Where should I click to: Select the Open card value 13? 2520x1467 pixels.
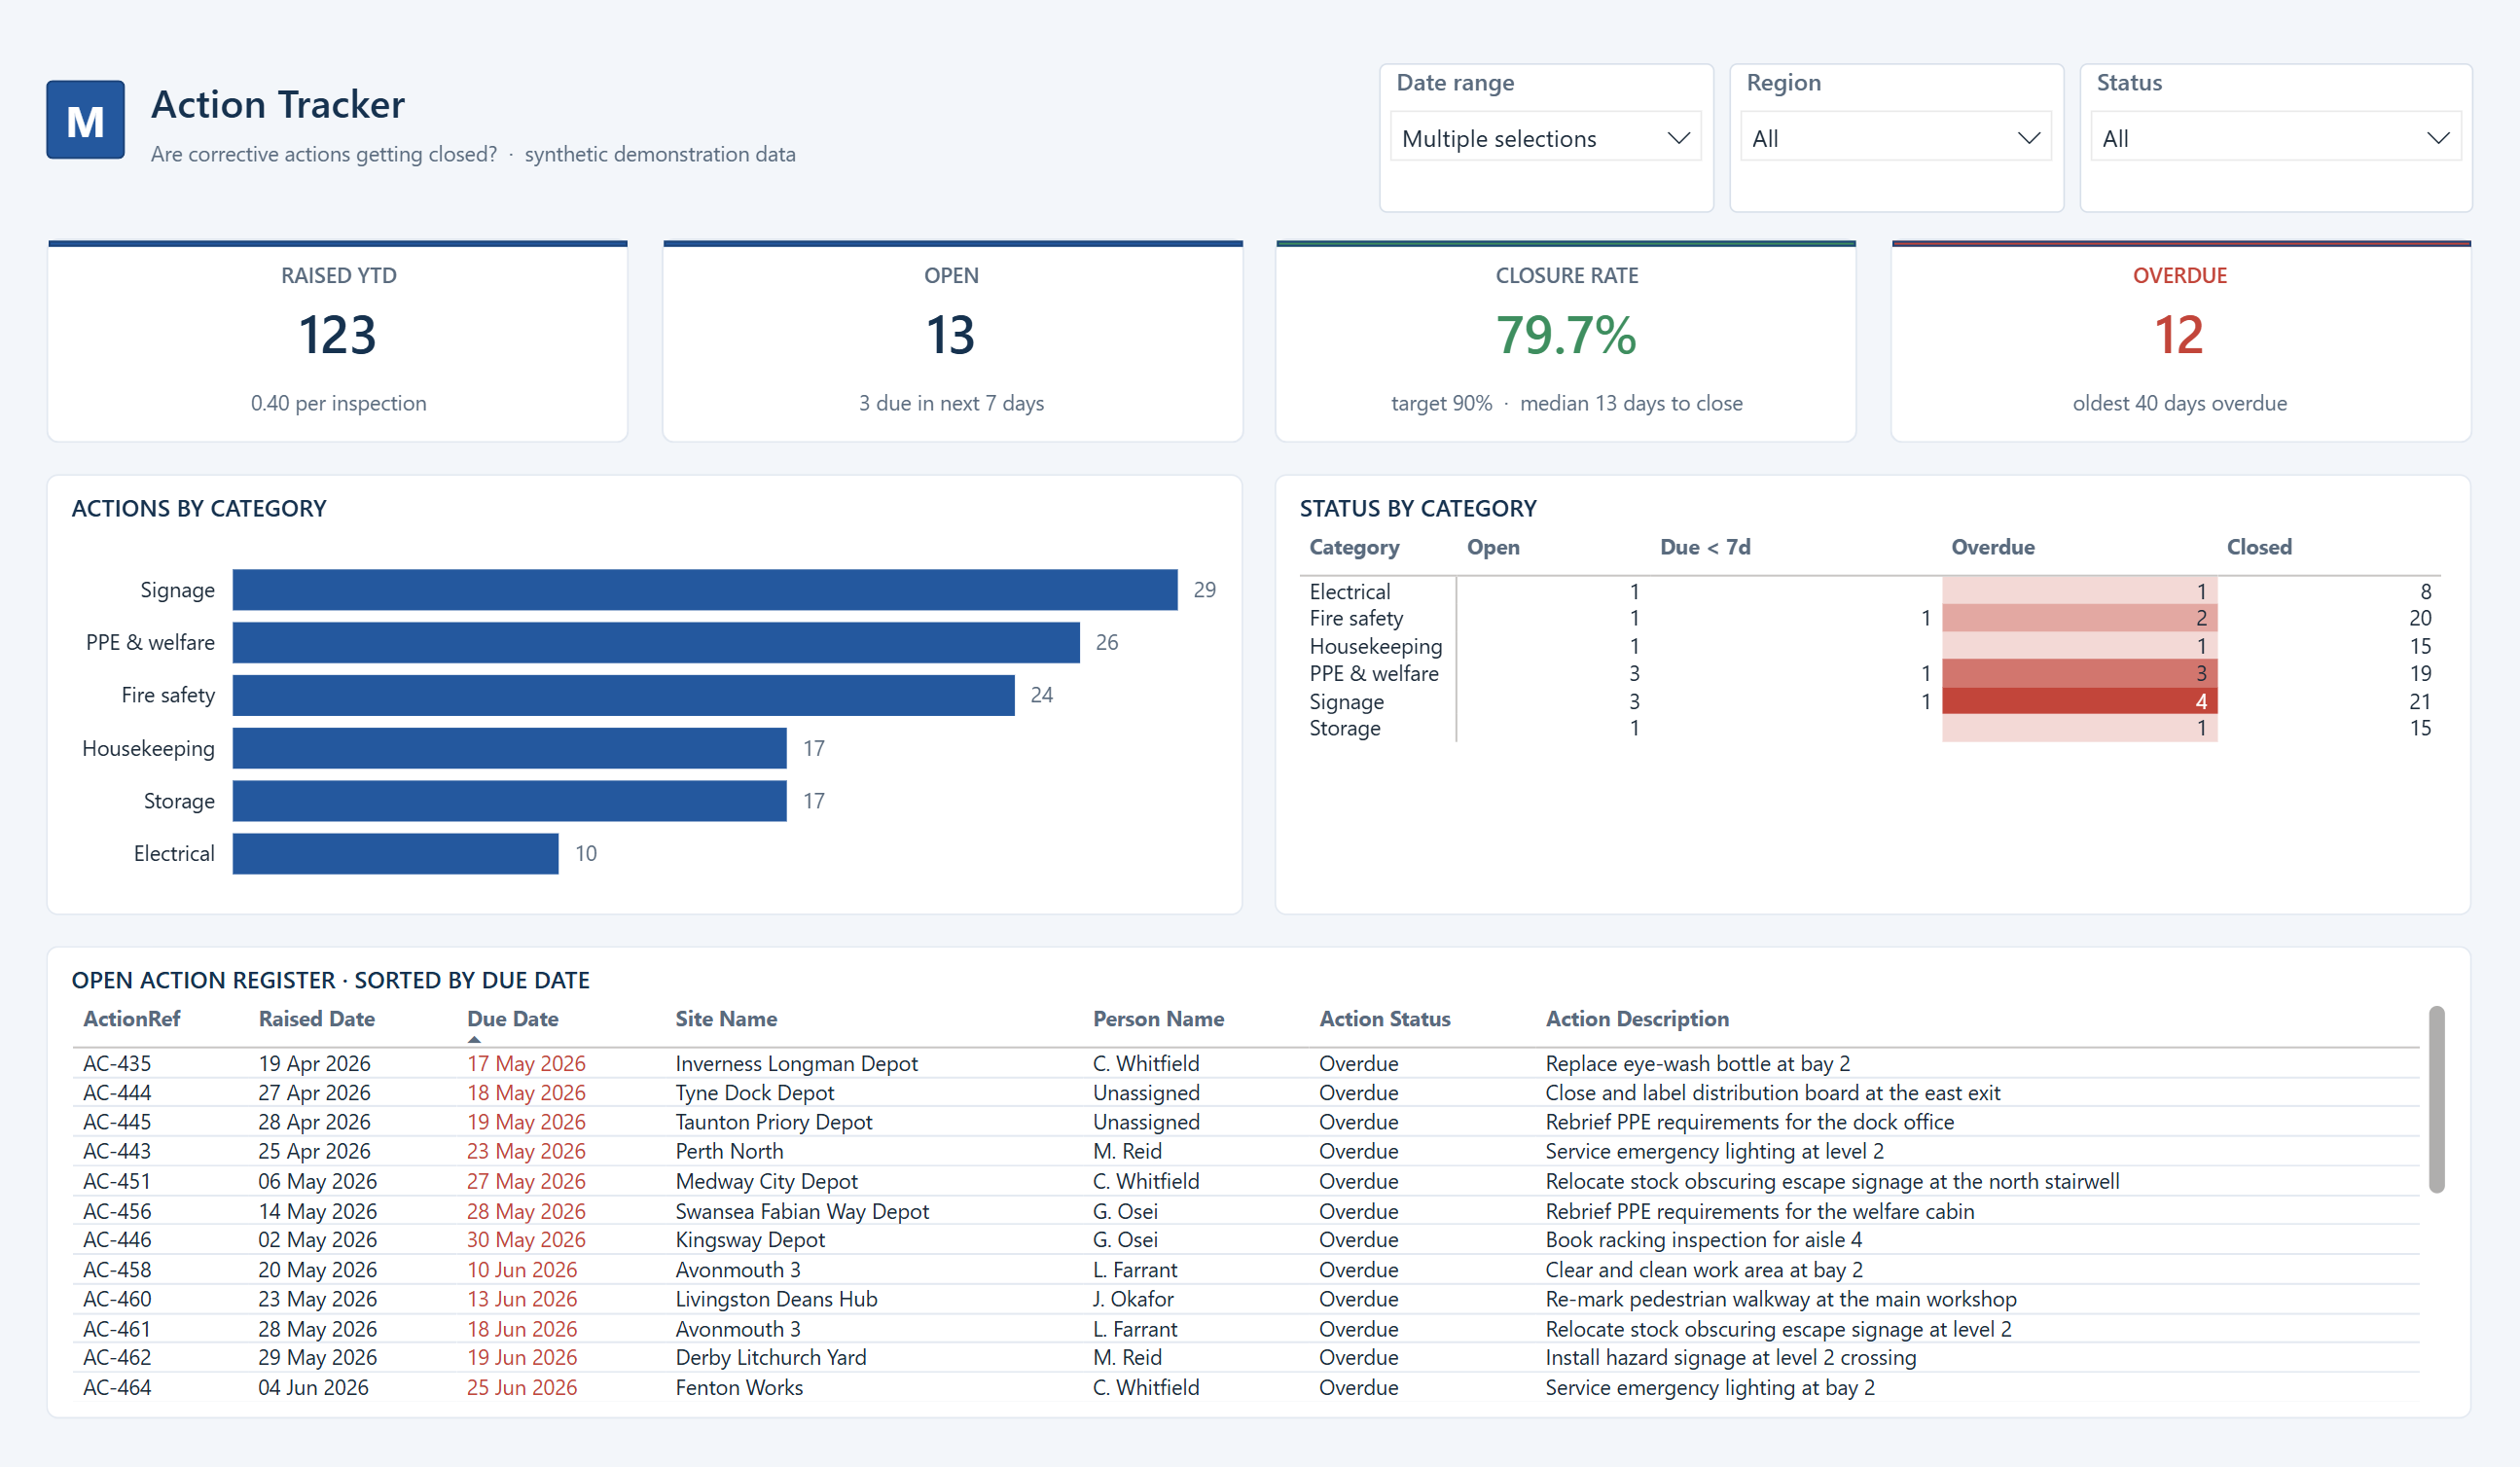coord(950,335)
